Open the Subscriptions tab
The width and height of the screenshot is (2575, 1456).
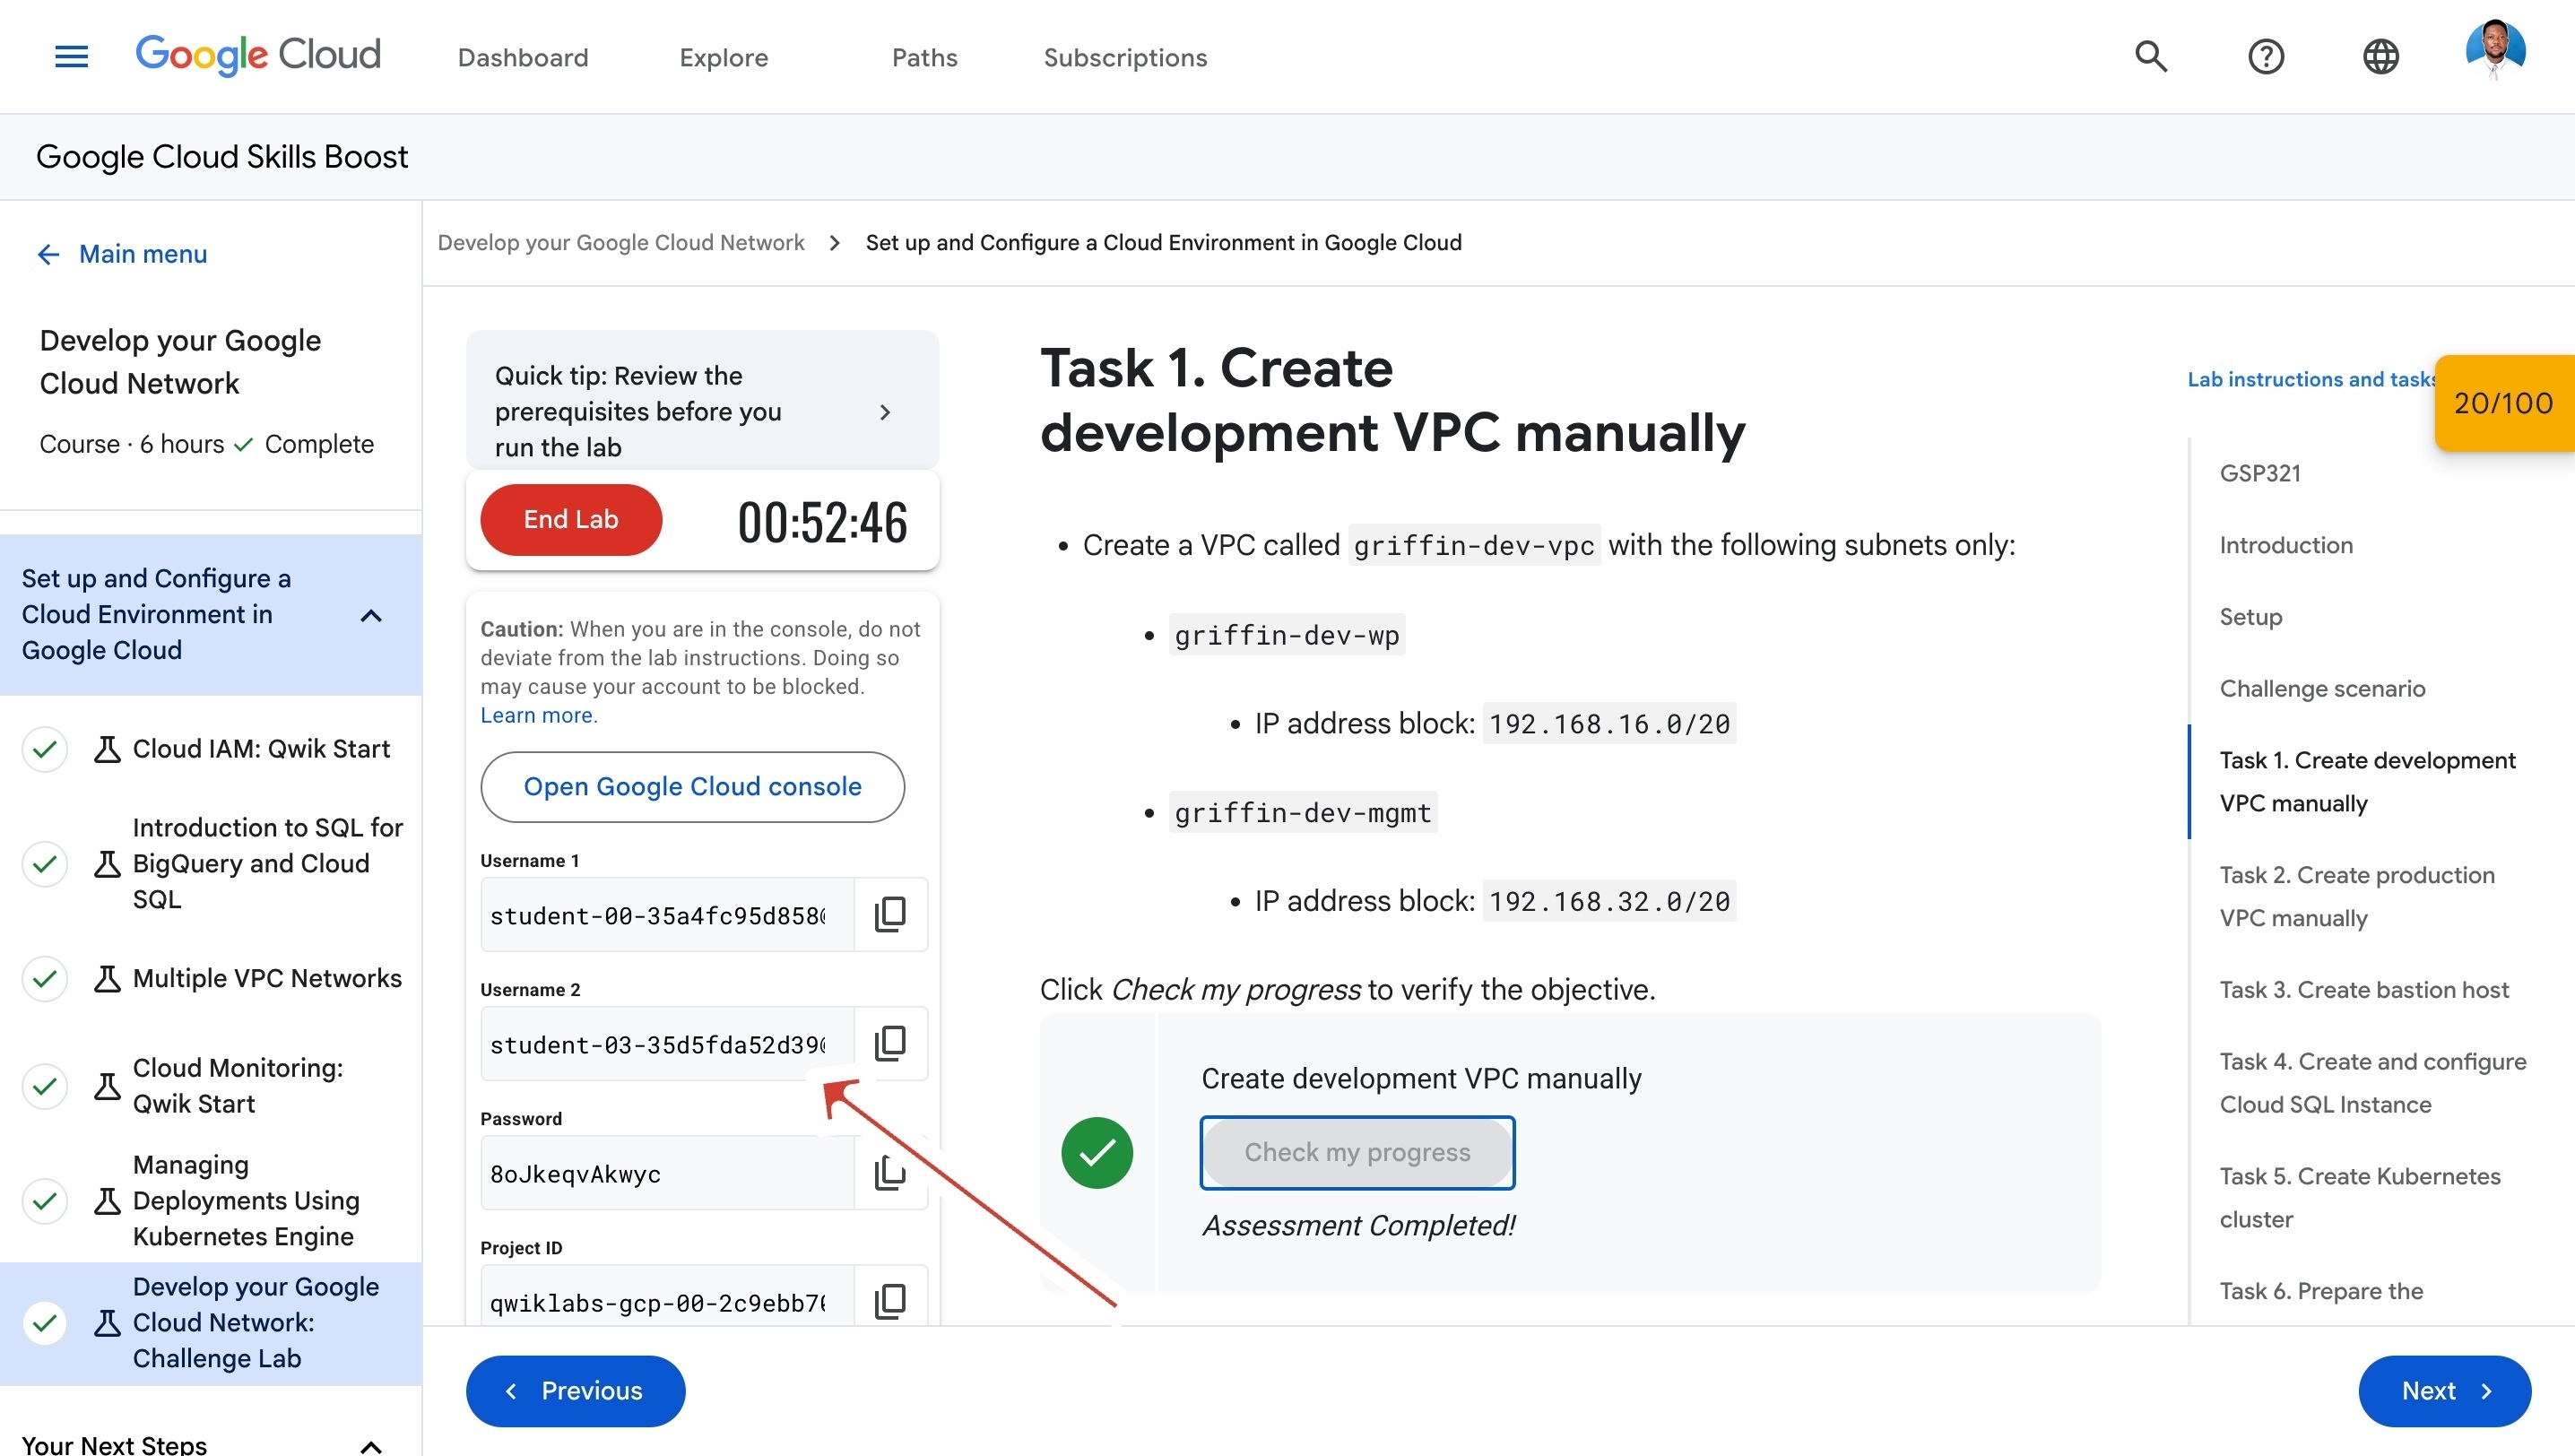point(1126,57)
